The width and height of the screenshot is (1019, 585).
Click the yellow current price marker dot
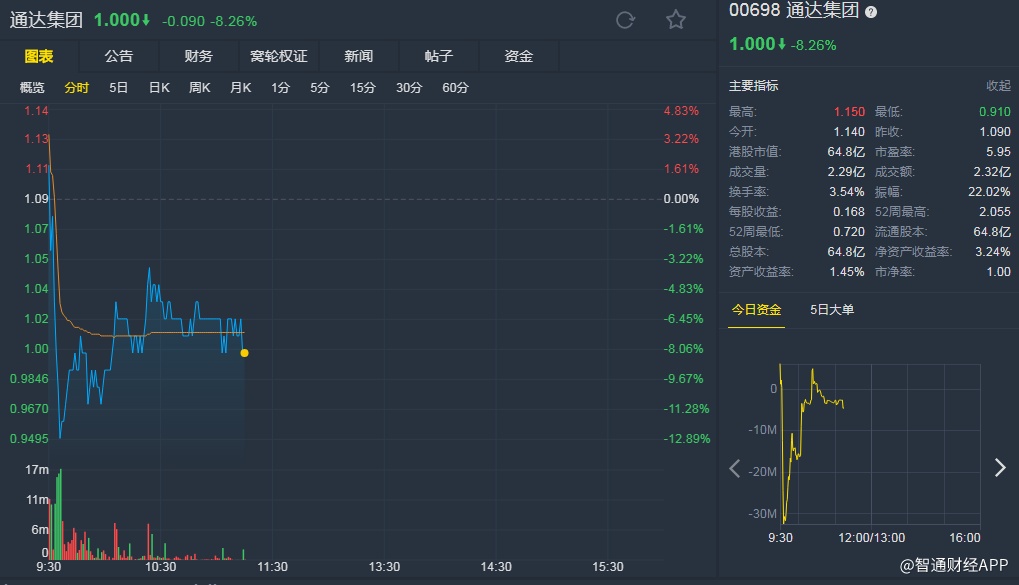click(x=244, y=353)
